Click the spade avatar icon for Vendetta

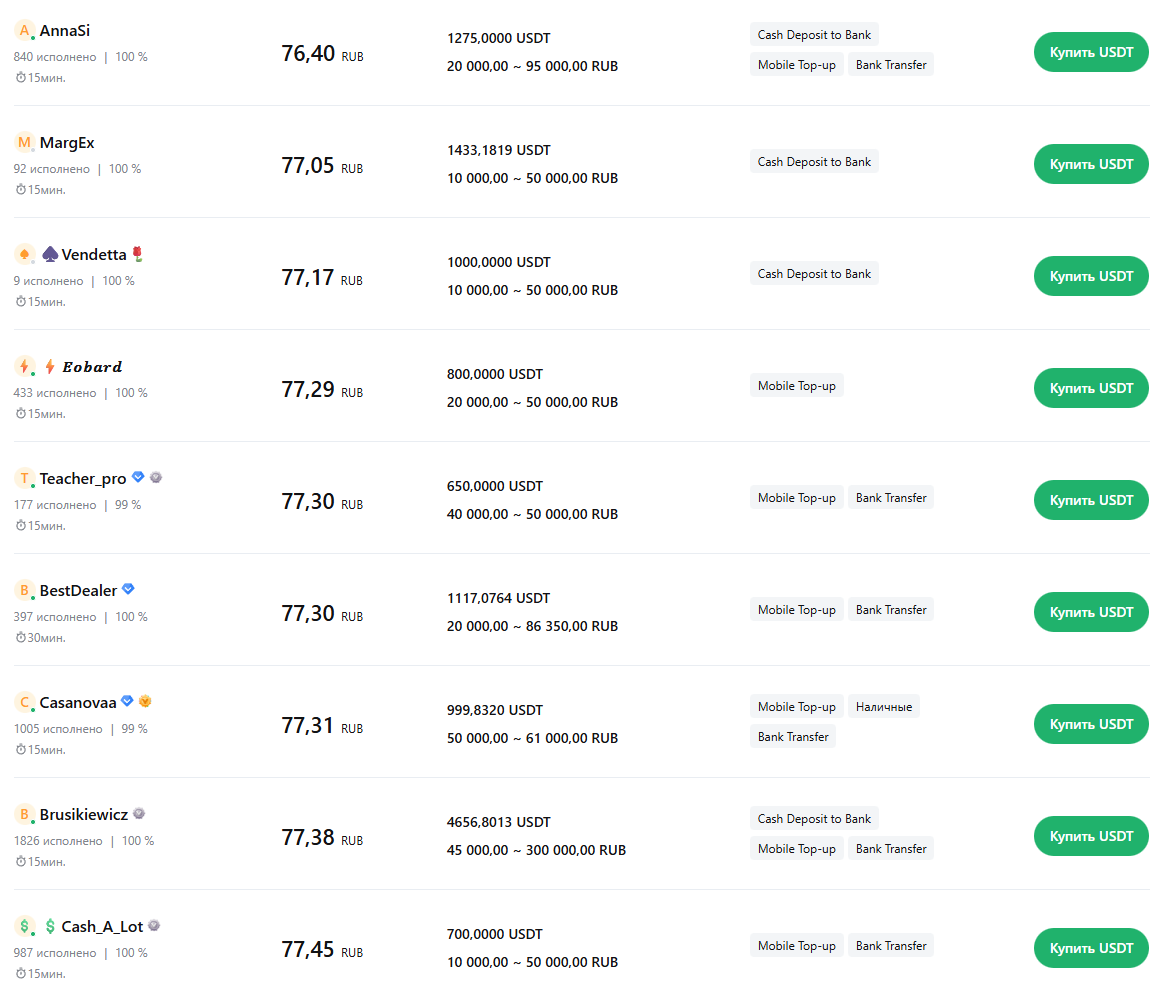[x=24, y=255]
